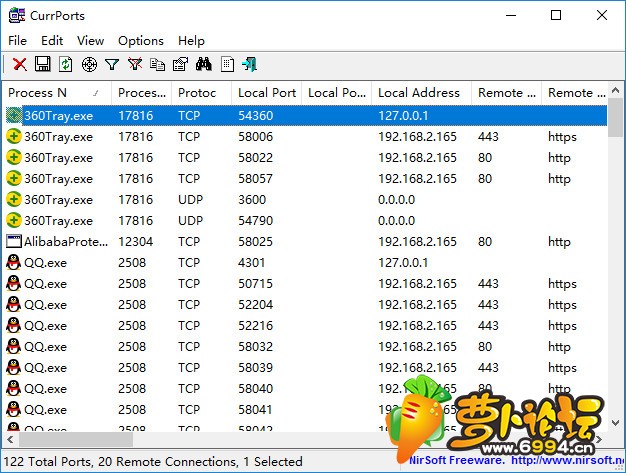Click the vertical scrollbar down arrow
The width and height of the screenshot is (626, 473).
click(616, 422)
